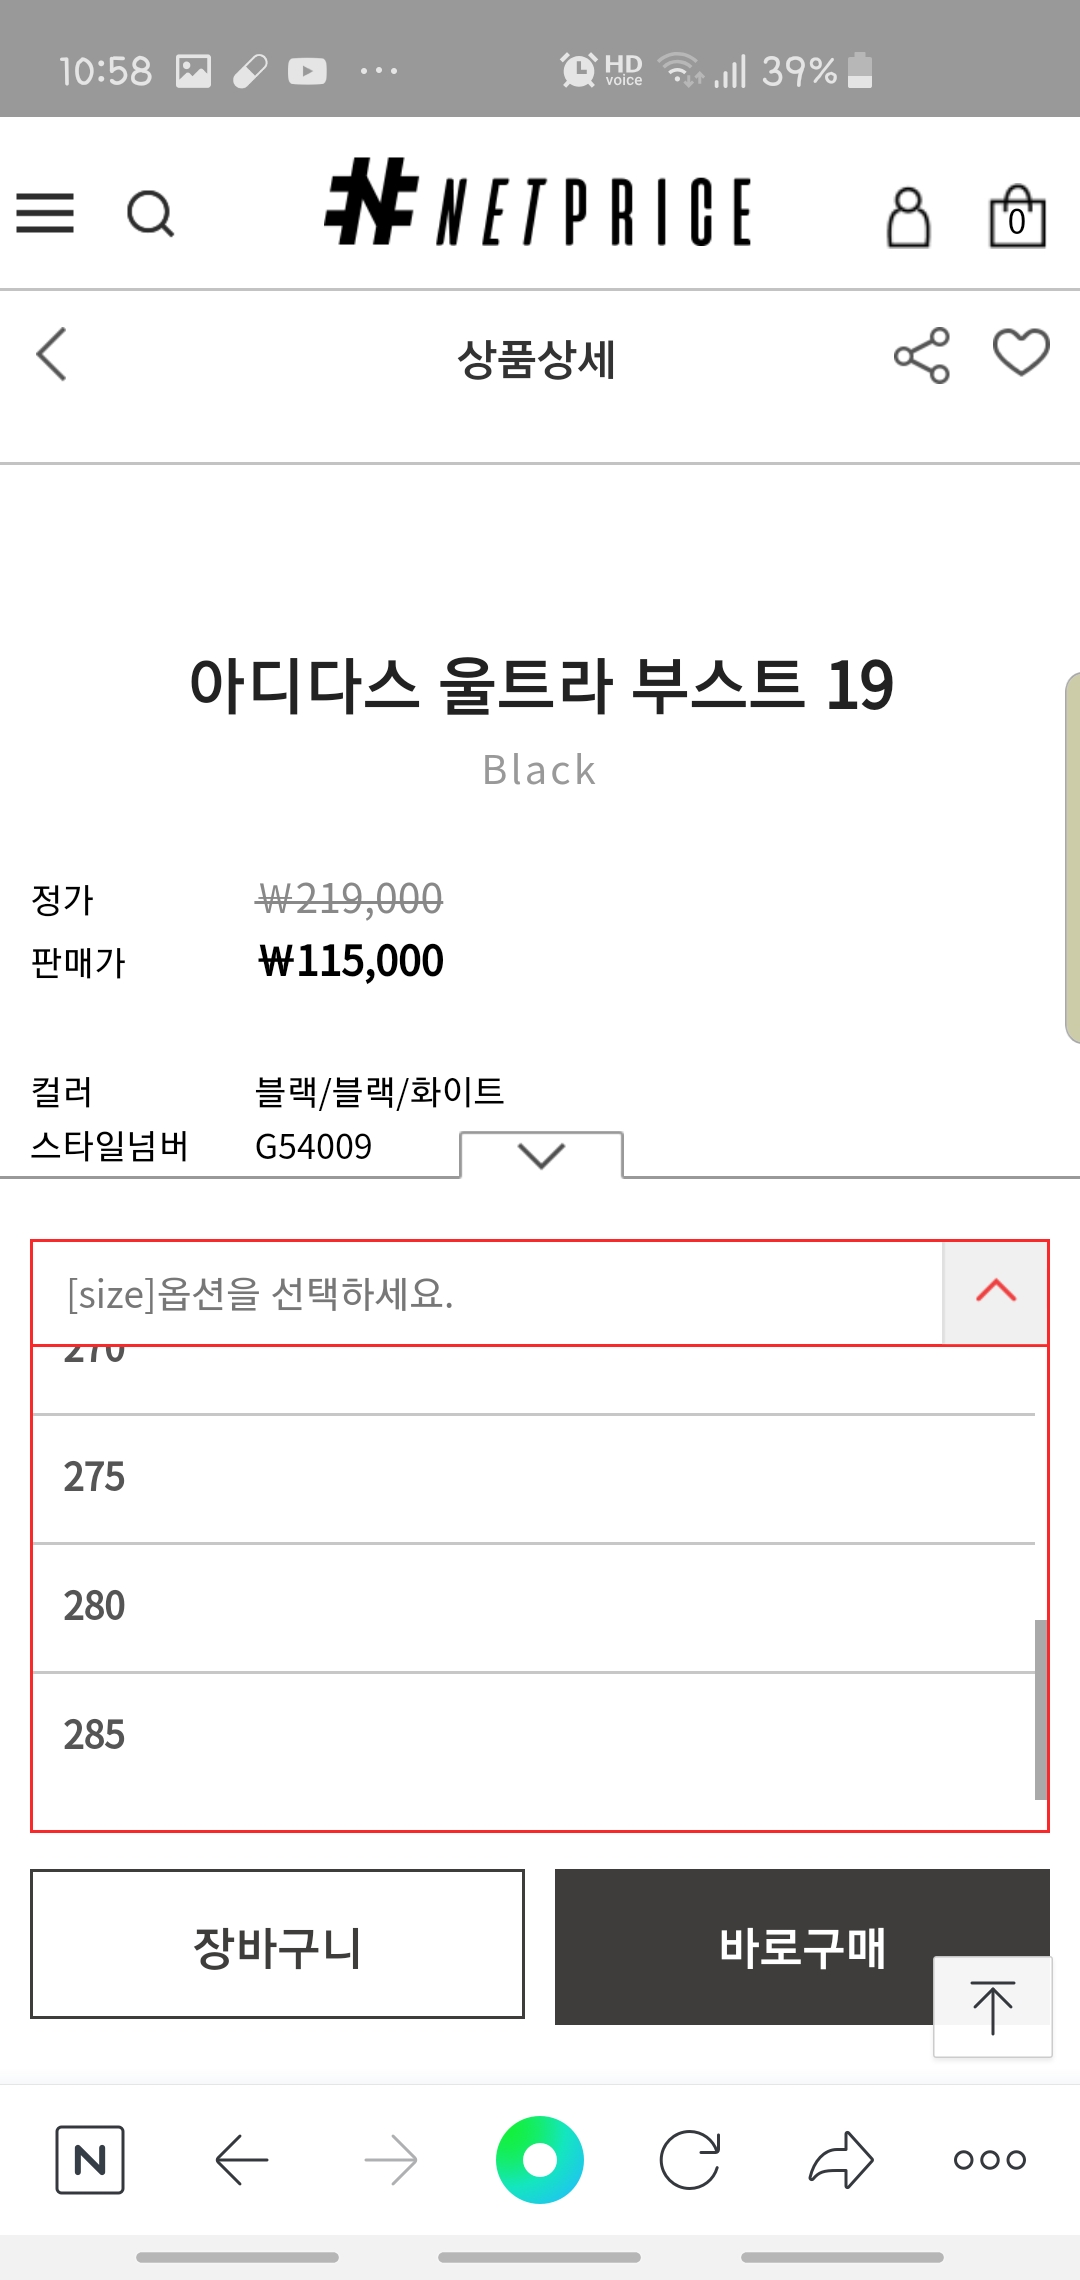
Task: Open the user account icon
Action: [x=908, y=216]
